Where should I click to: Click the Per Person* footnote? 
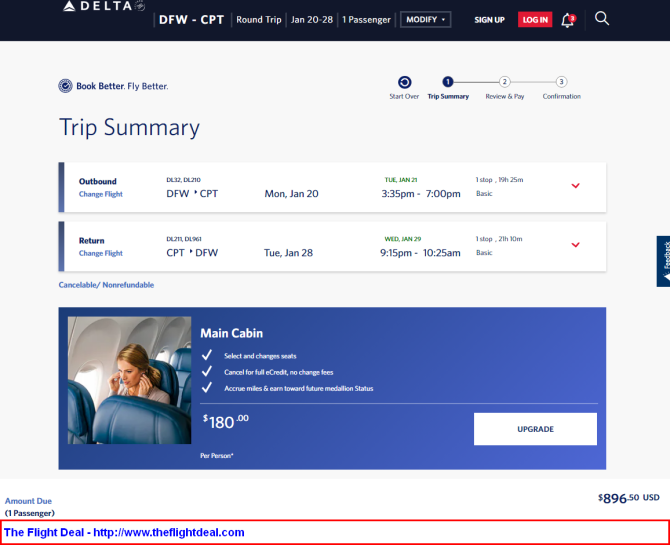click(x=217, y=456)
